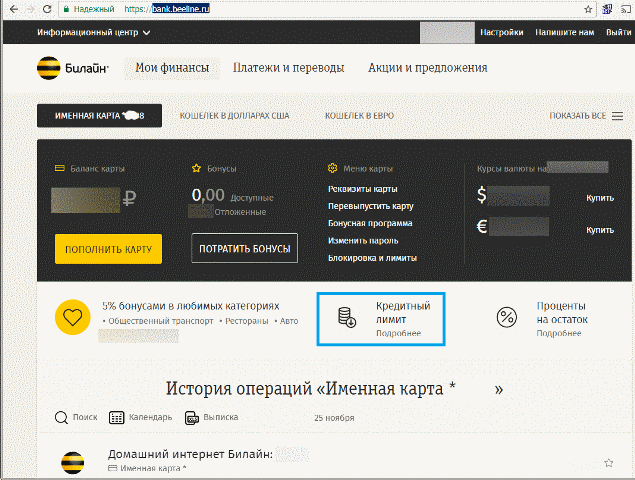Open Перевыпустить карту
Screen dimensions: 635x480
pos(371,206)
